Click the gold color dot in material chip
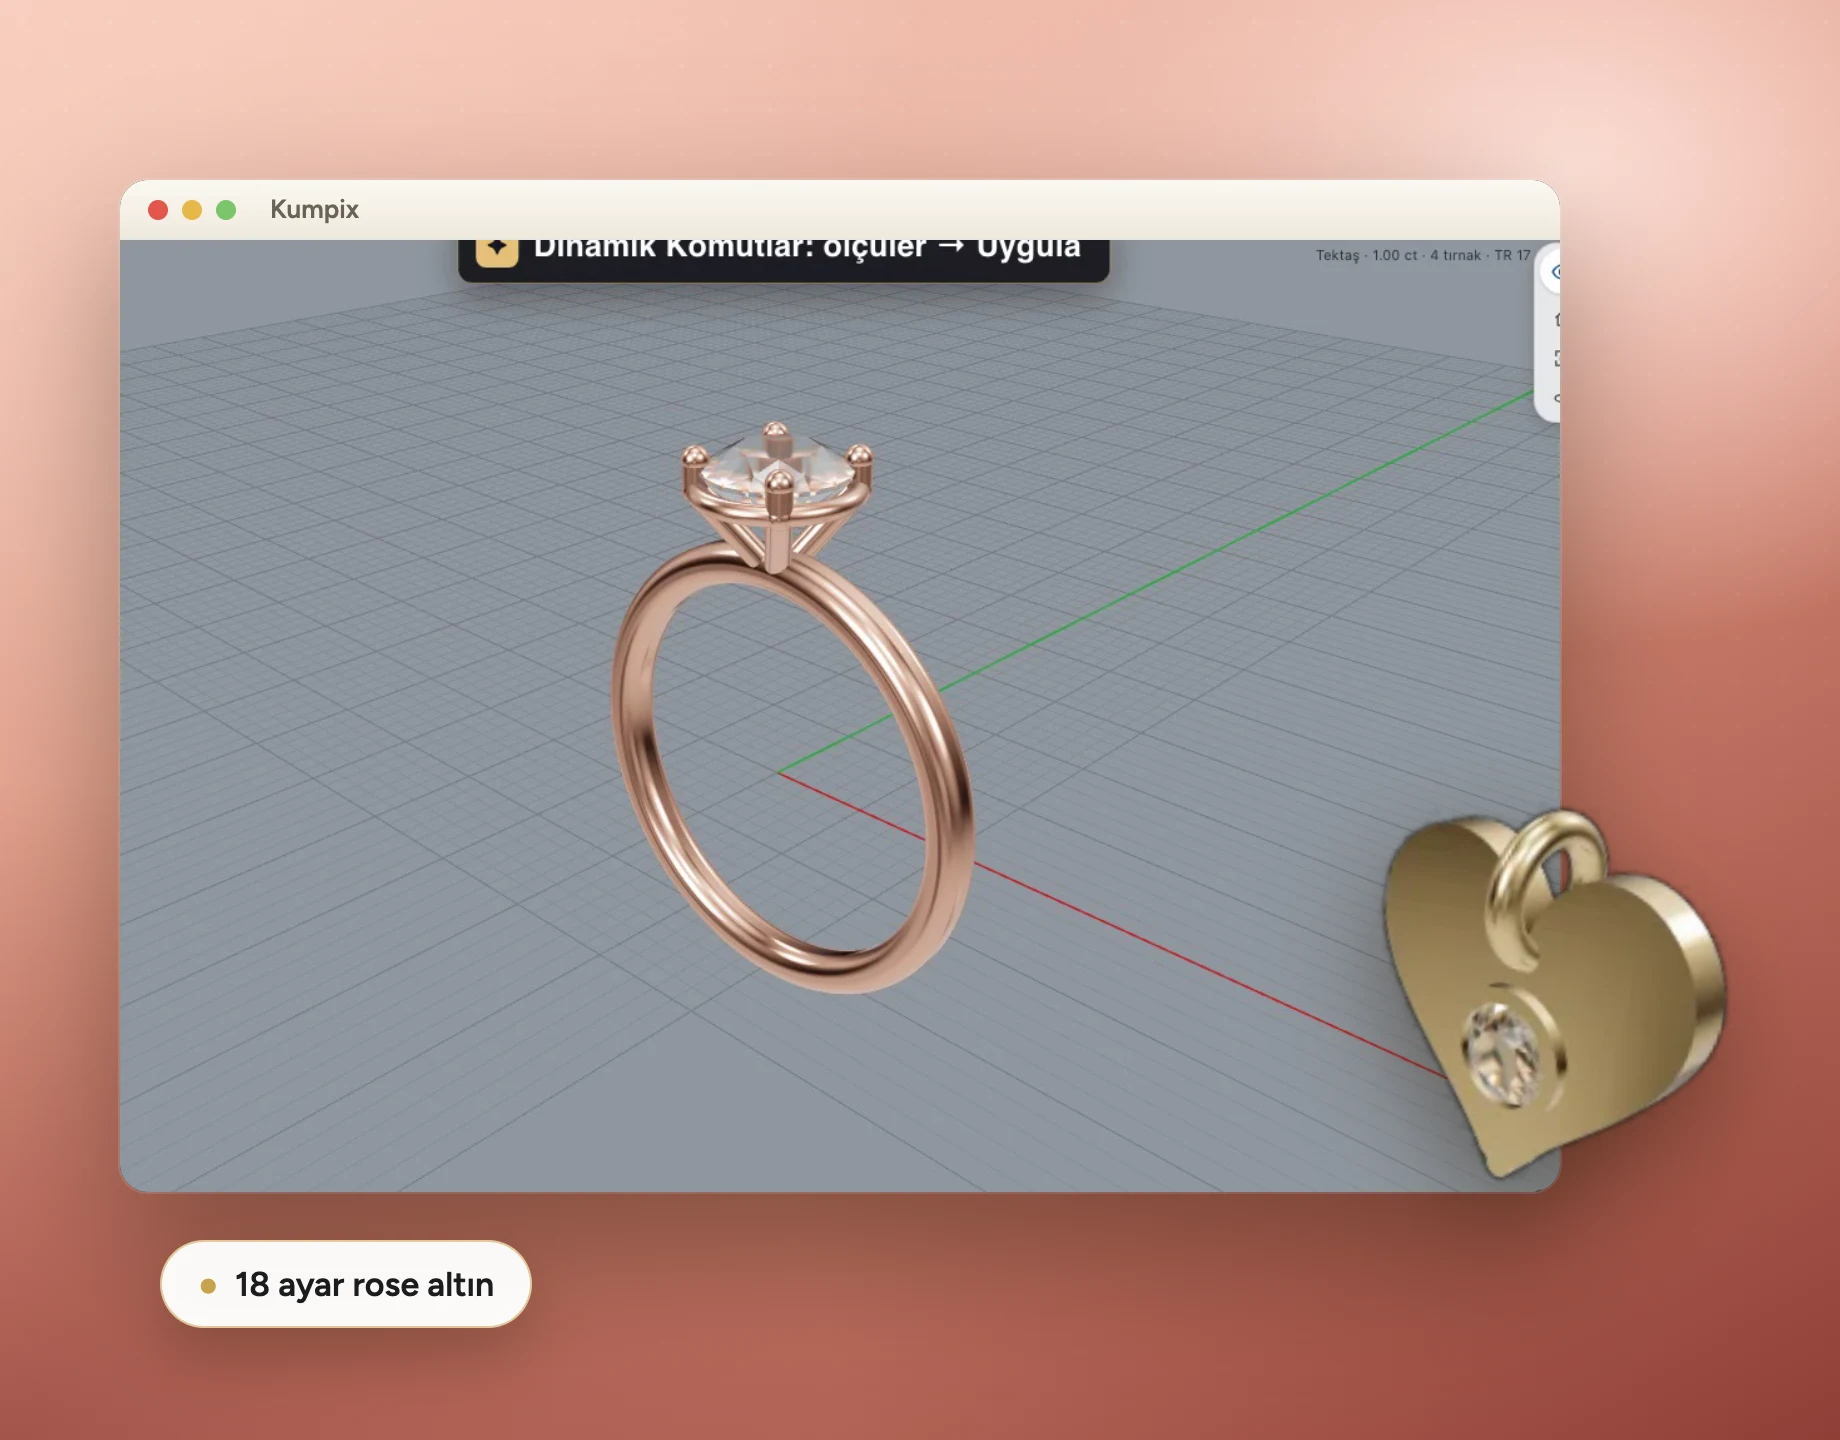The width and height of the screenshot is (1840, 1440). click(208, 1286)
